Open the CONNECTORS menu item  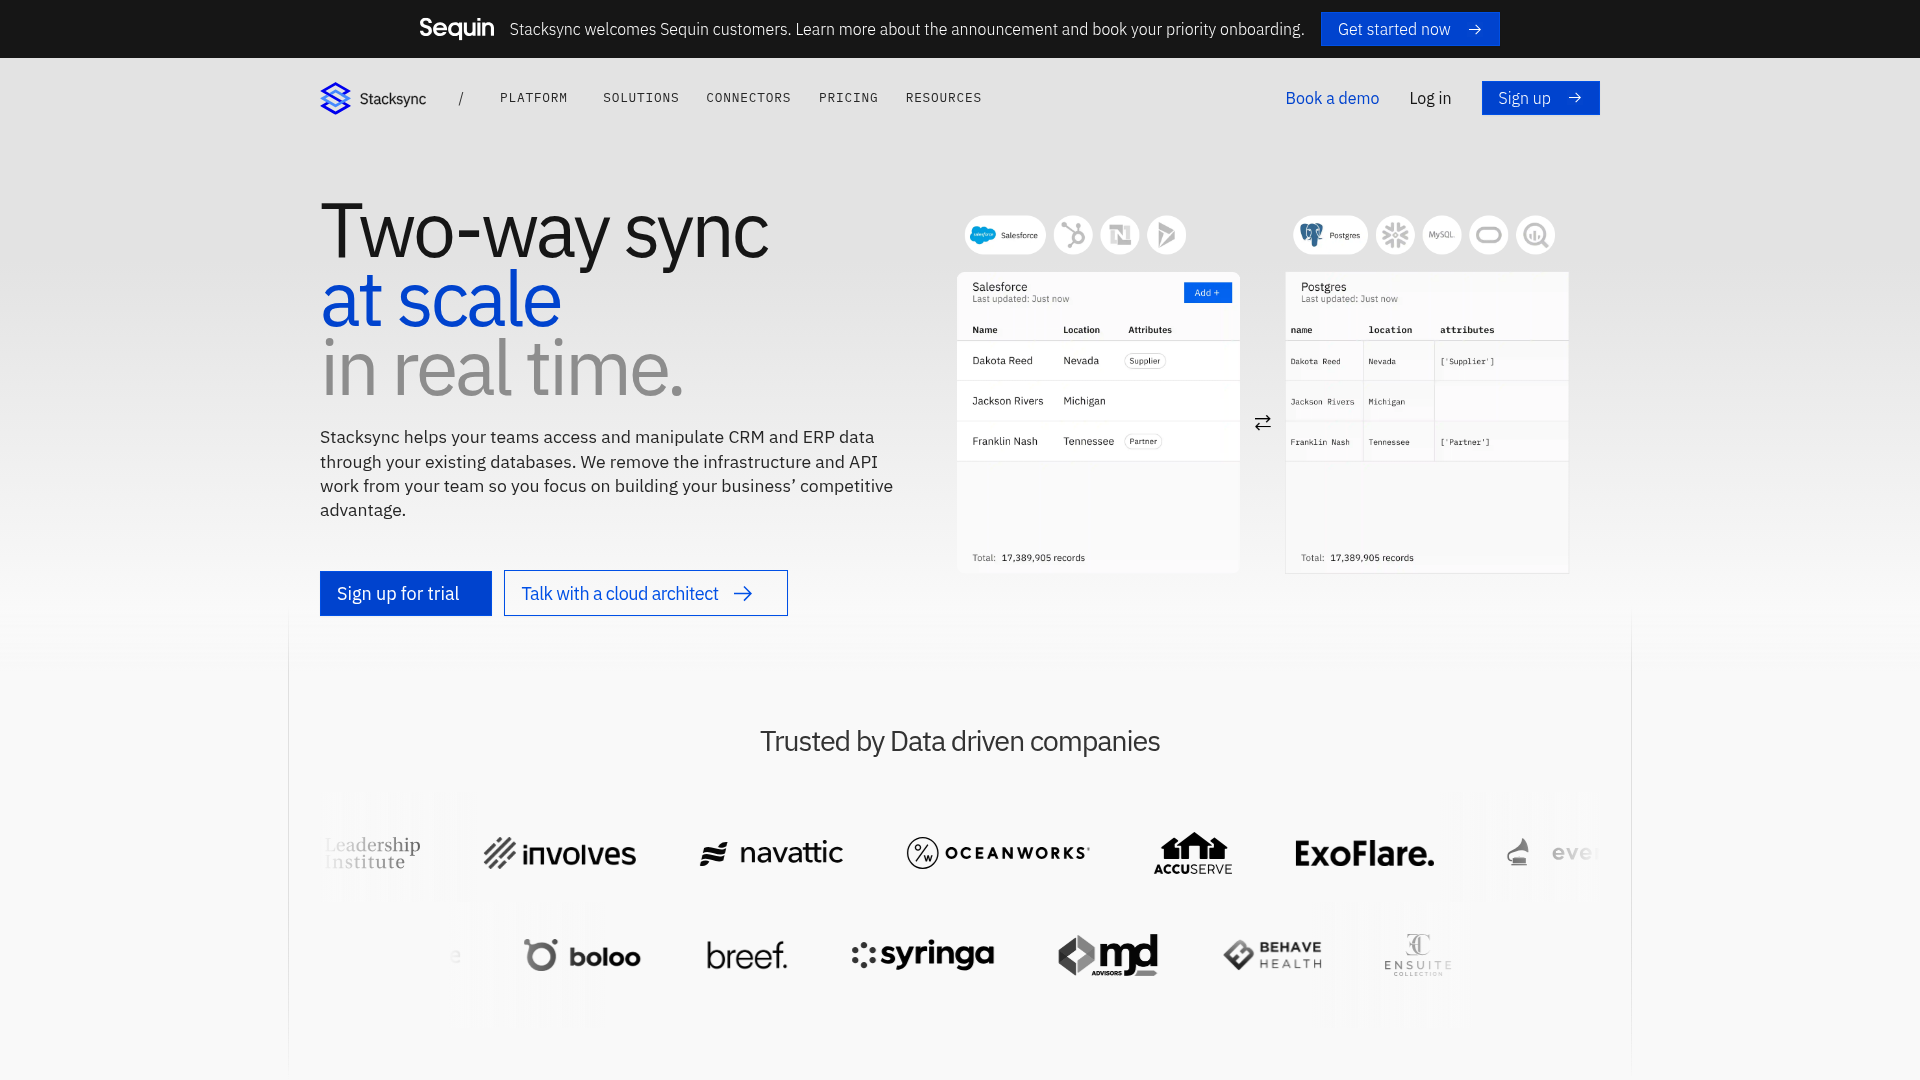(x=748, y=98)
